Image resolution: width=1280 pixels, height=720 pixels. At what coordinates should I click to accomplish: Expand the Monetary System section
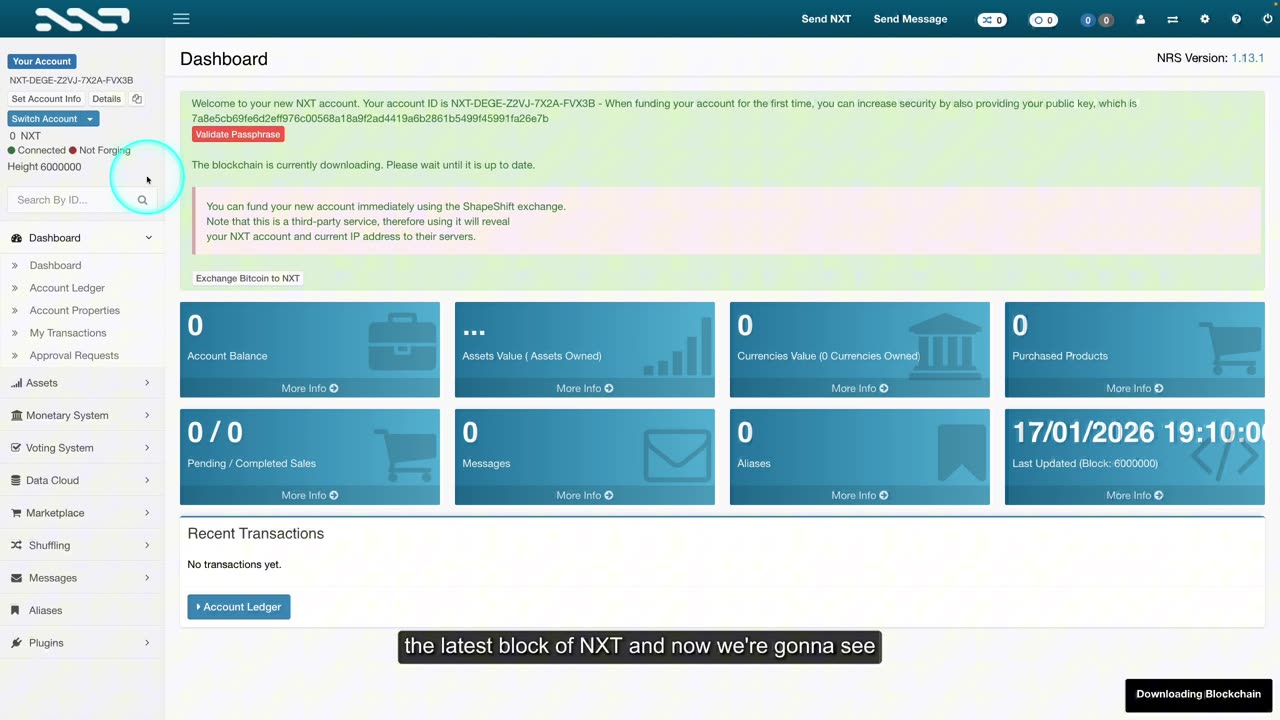pyautogui.click(x=82, y=415)
